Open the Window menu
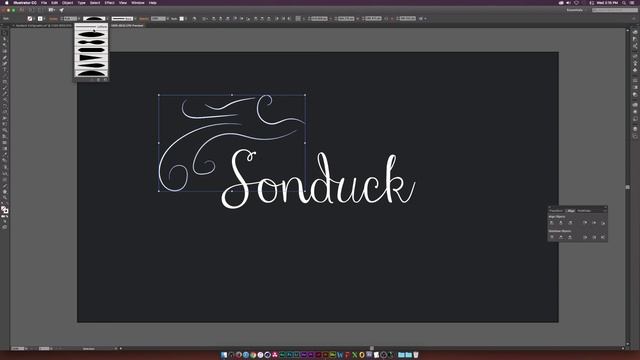The height and width of the screenshot is (360, 640). coord(138,2)
